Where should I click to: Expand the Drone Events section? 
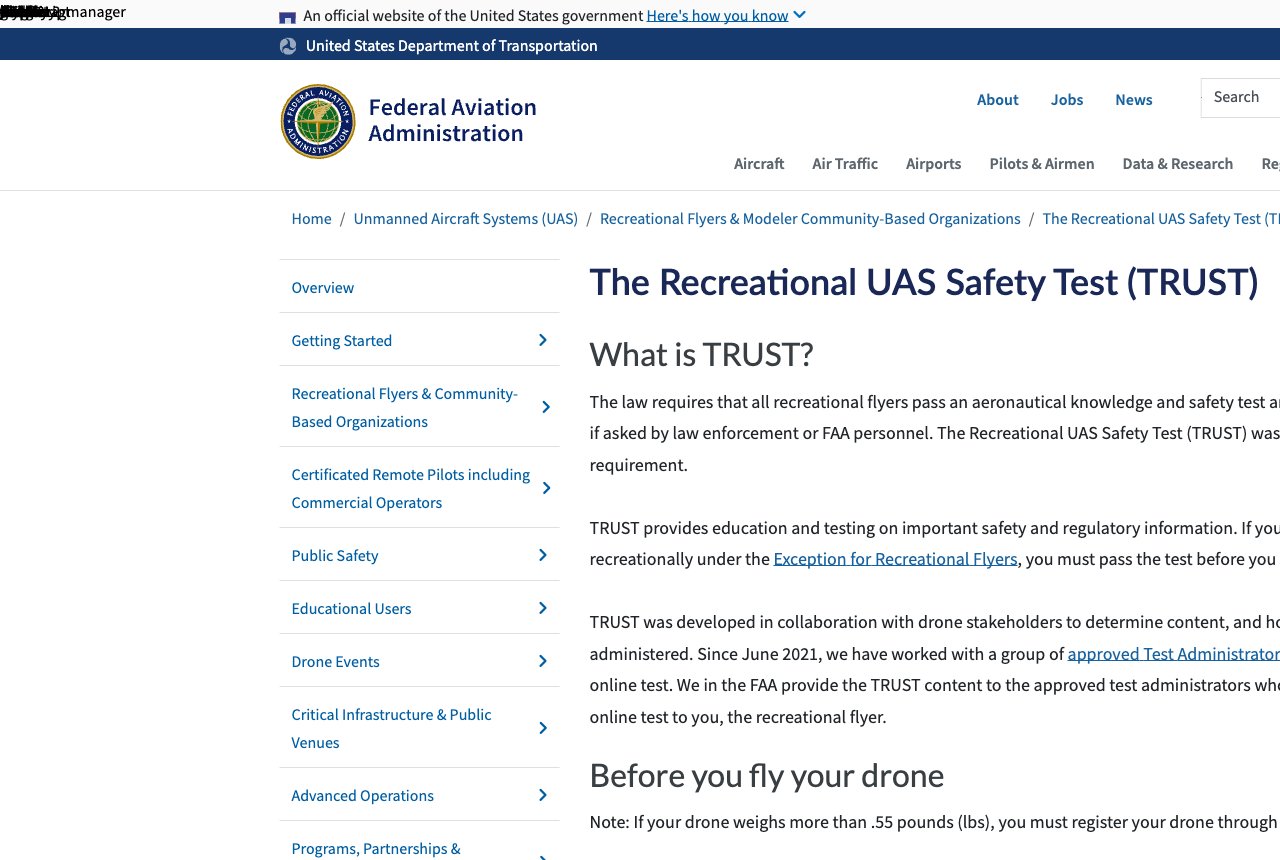(543, 660)
